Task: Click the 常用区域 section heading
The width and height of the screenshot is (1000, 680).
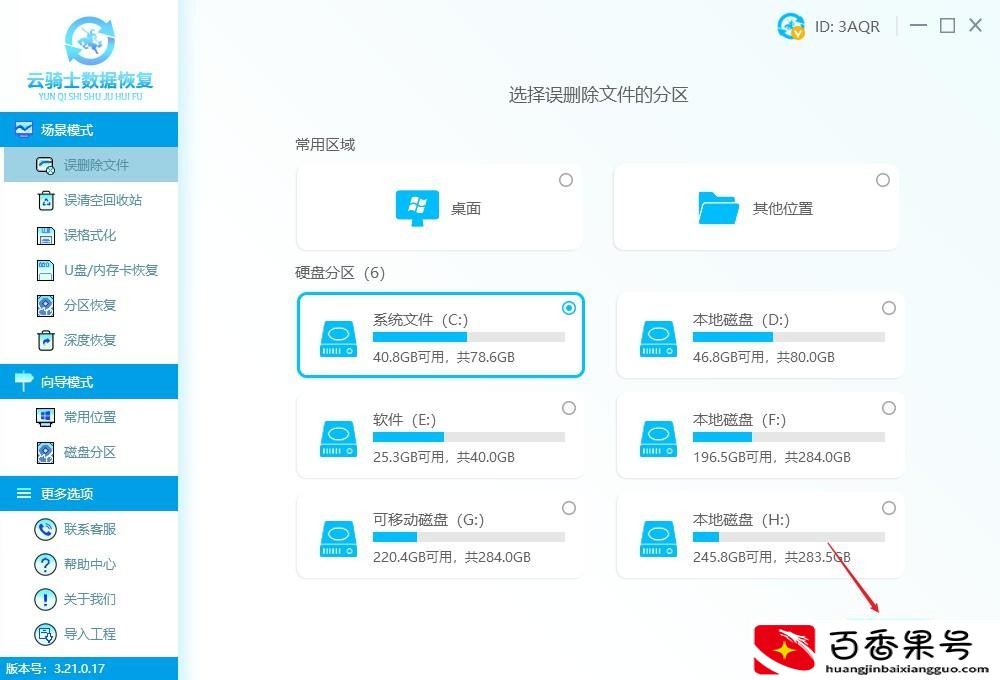Action: coord(325,145)
